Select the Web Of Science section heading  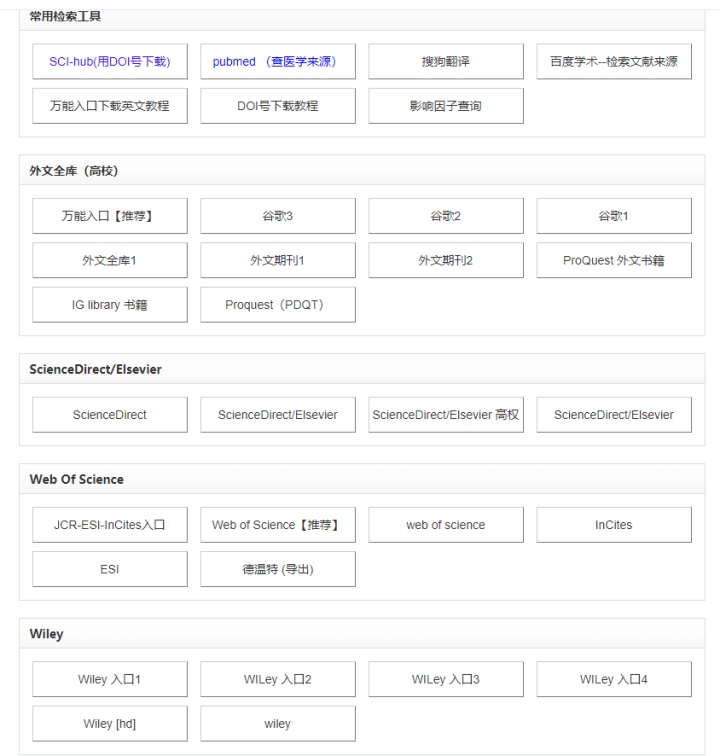click(76, 479)
